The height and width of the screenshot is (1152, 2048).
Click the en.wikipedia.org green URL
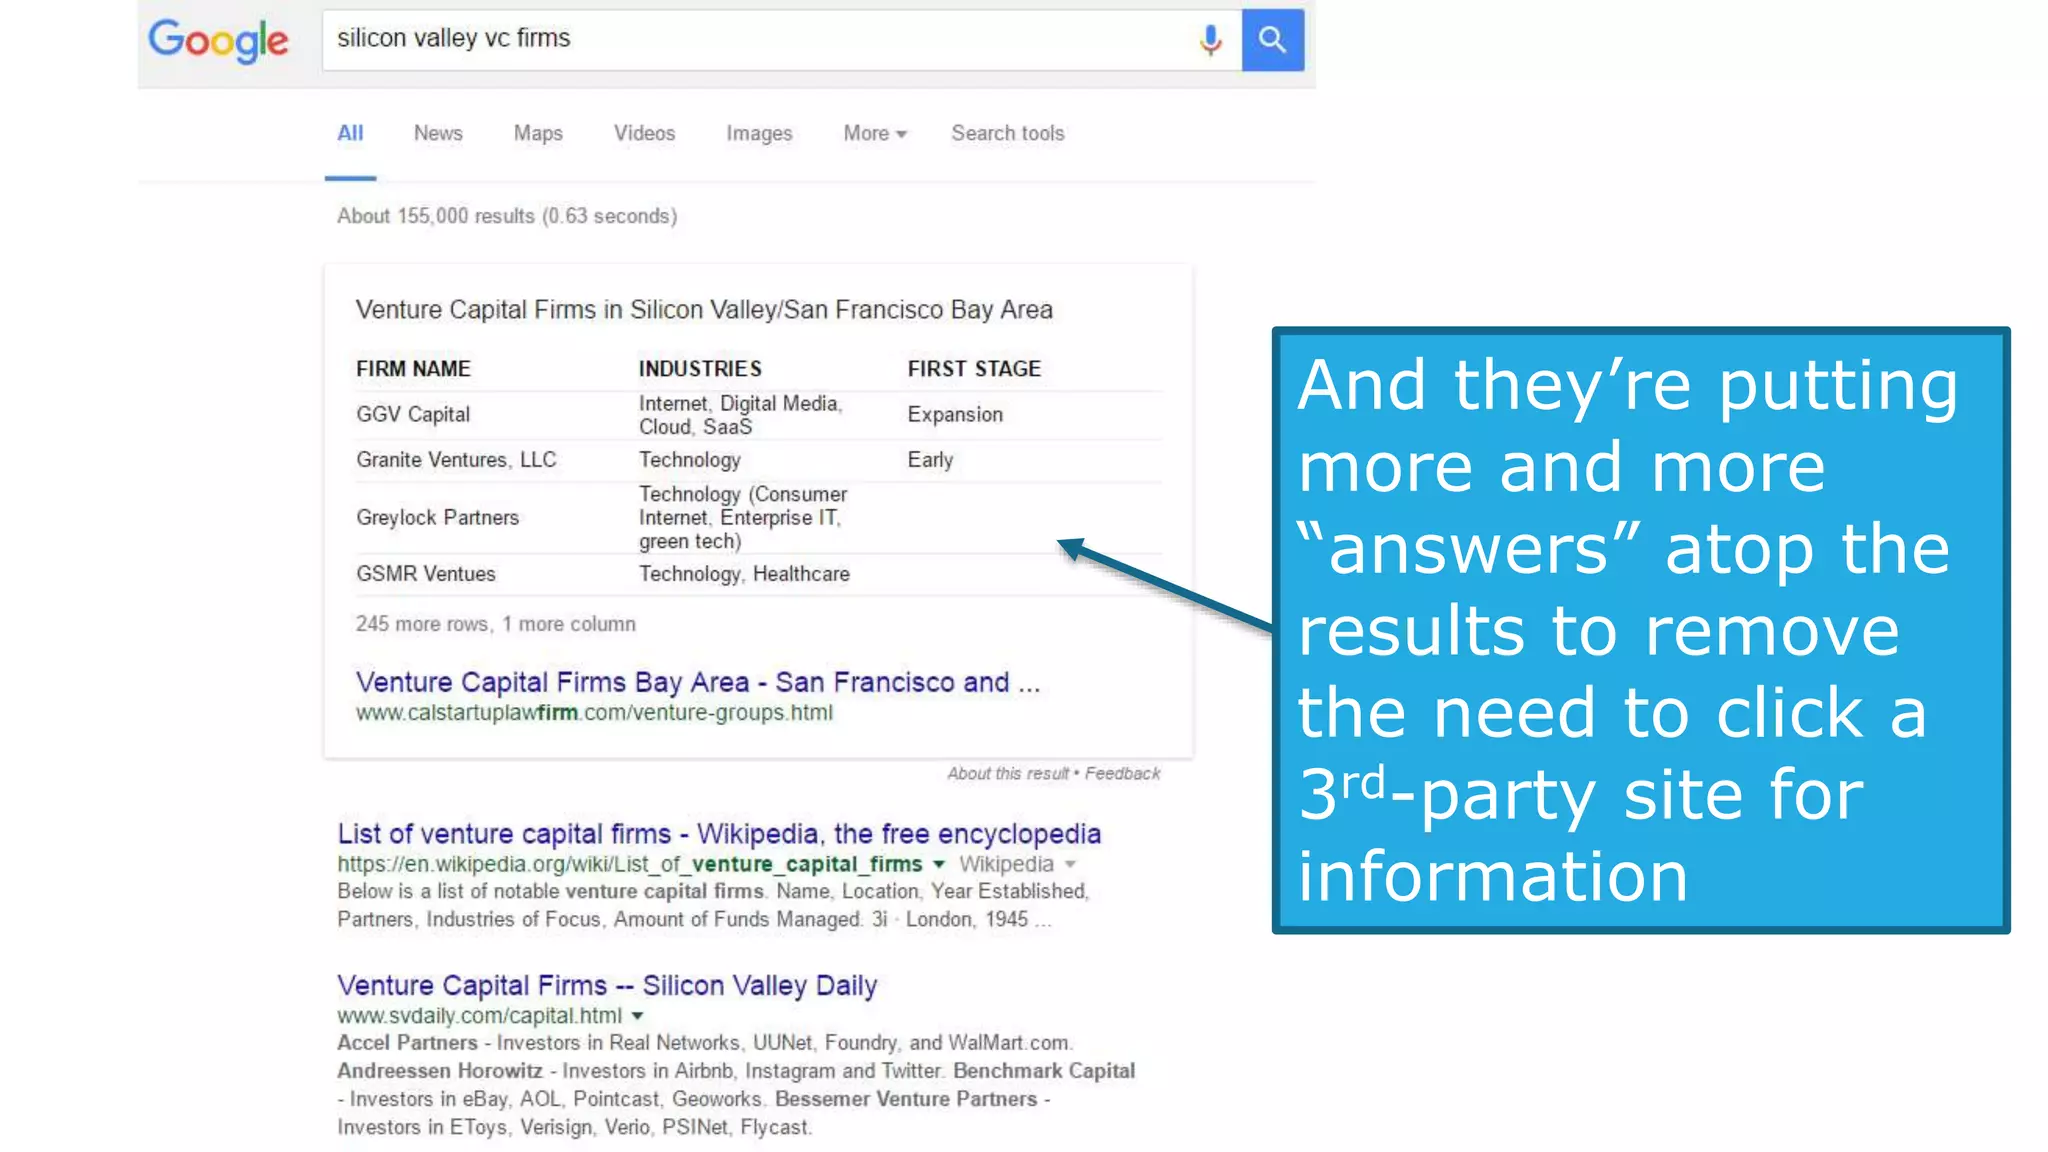pyautogui.click(x=630, y=864)
